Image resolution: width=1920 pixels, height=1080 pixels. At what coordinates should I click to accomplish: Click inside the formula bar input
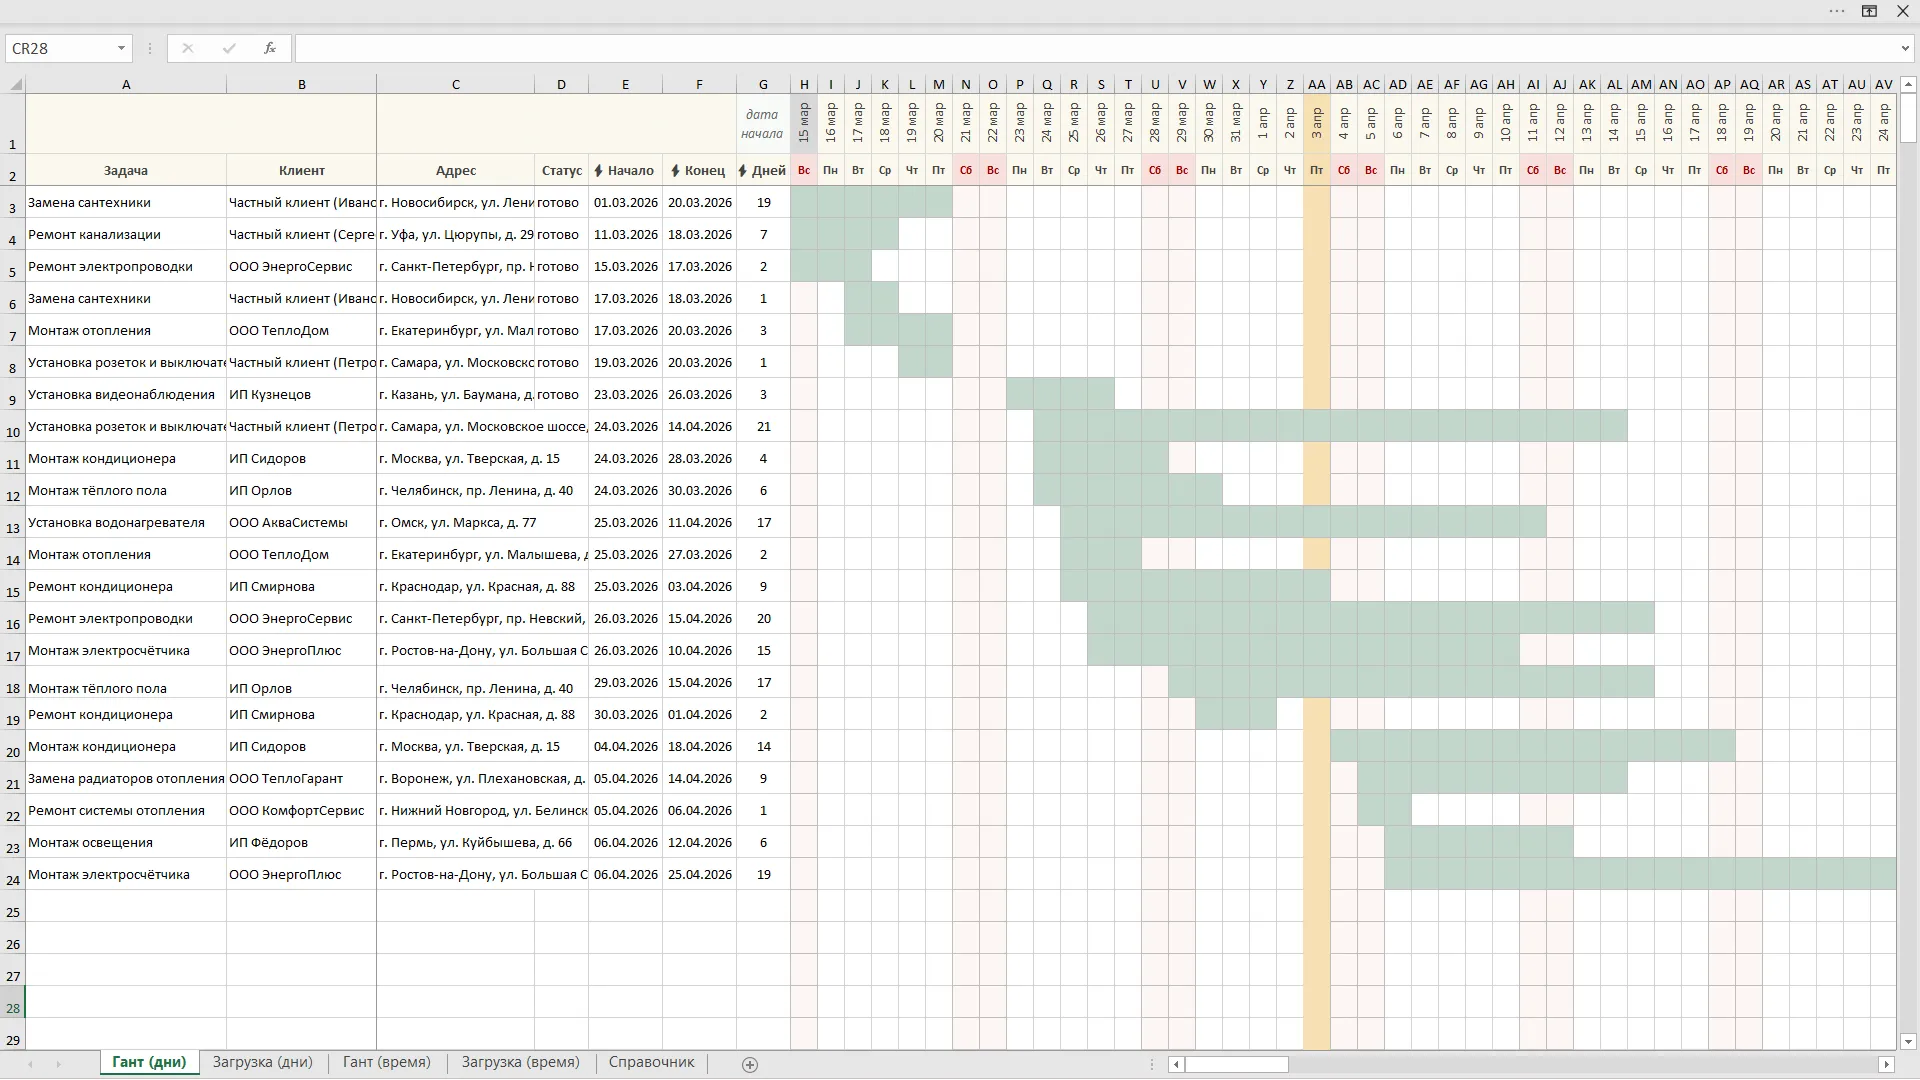pos(1095,48)
